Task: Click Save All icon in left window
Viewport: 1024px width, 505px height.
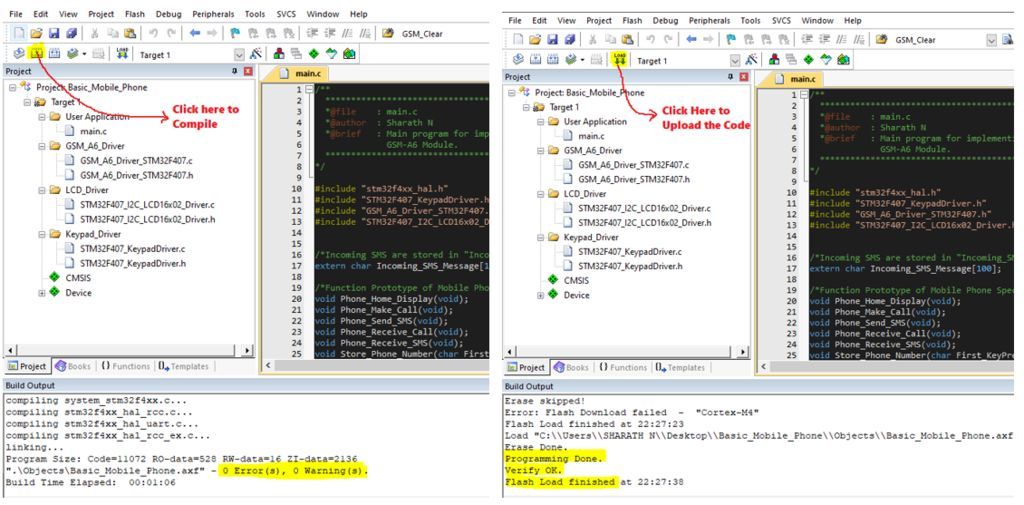Action: click(71, 33)
